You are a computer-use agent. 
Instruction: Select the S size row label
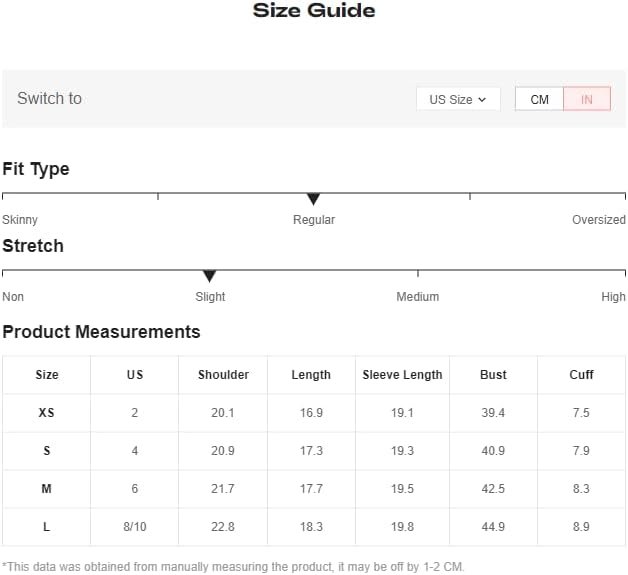pyautogui.click(x=46, y=451)
